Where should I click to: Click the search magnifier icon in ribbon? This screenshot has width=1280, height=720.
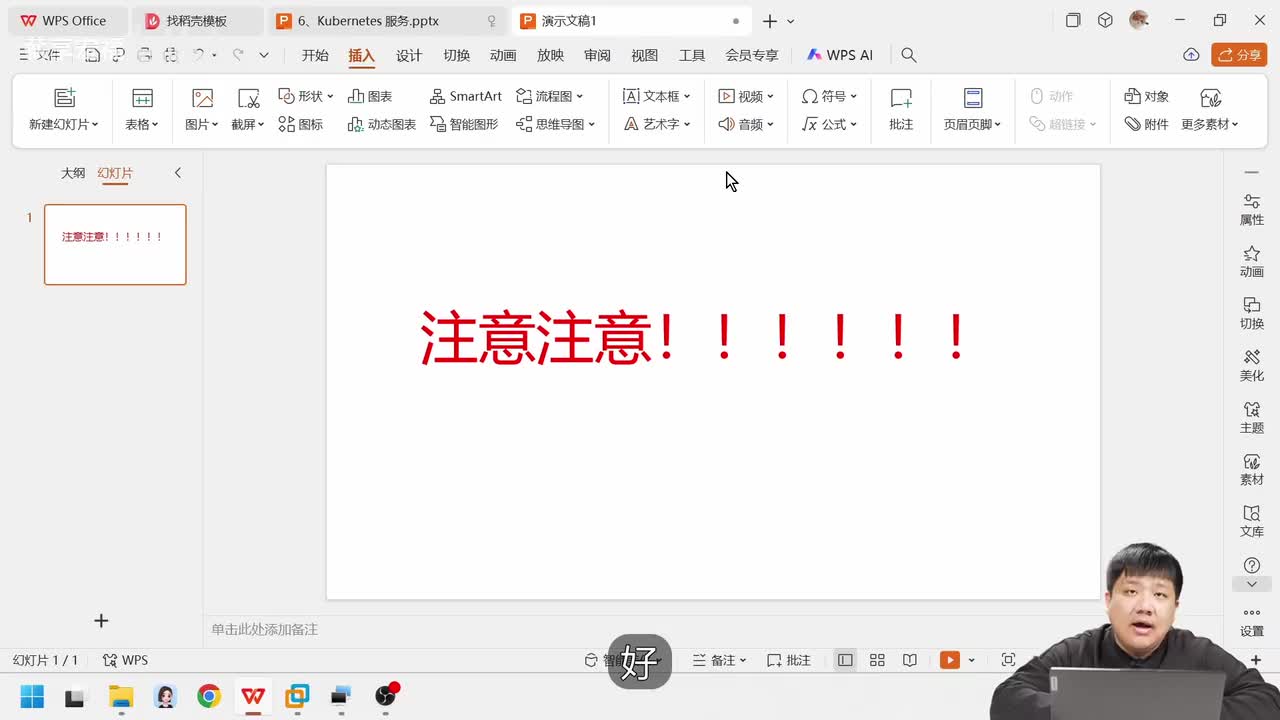point(908,55)
